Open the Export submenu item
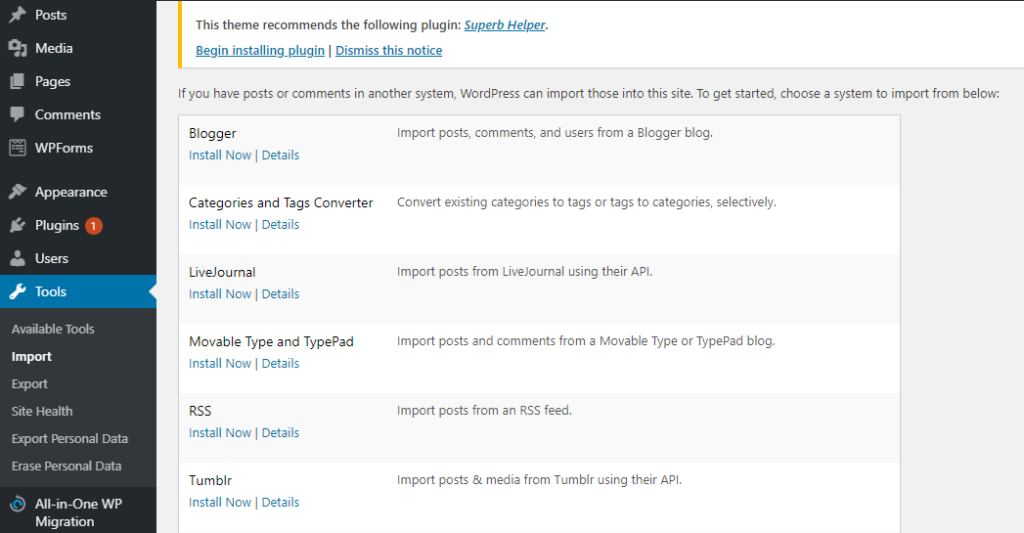Screen dimensions: 1024x533 tap(29, 384)
